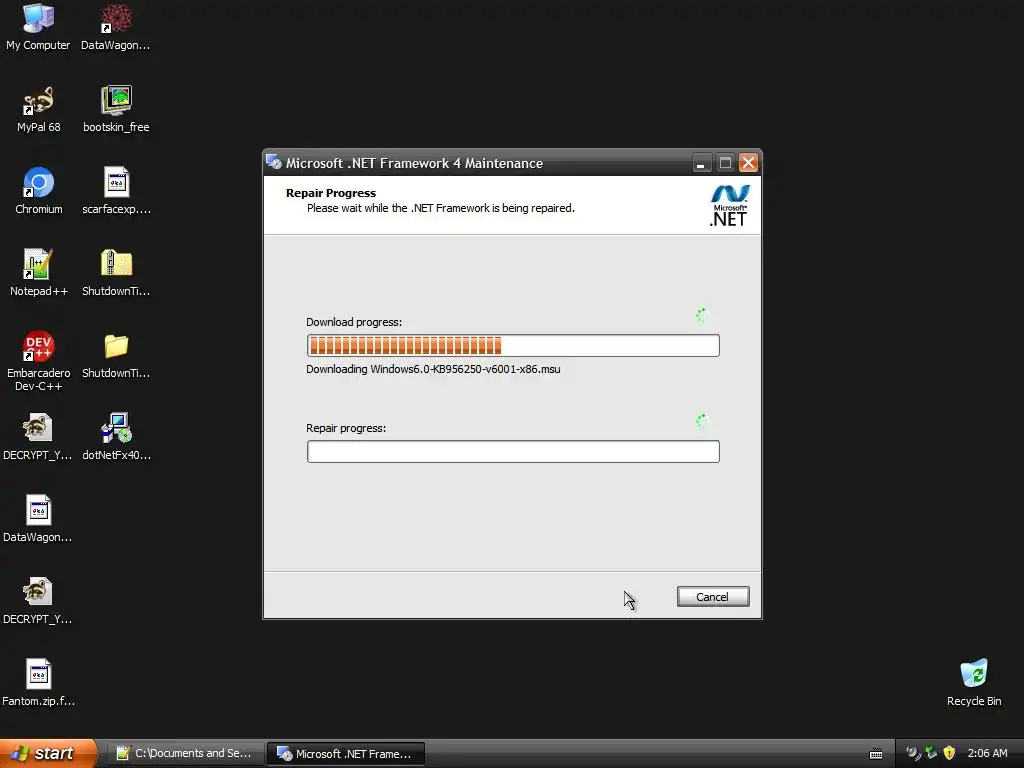Image resolution: width=1024 pixels, height=768 pixels.
Task: Minimize the .NET Framework 4 Maintenance window
Action: [x=701, y=163]
